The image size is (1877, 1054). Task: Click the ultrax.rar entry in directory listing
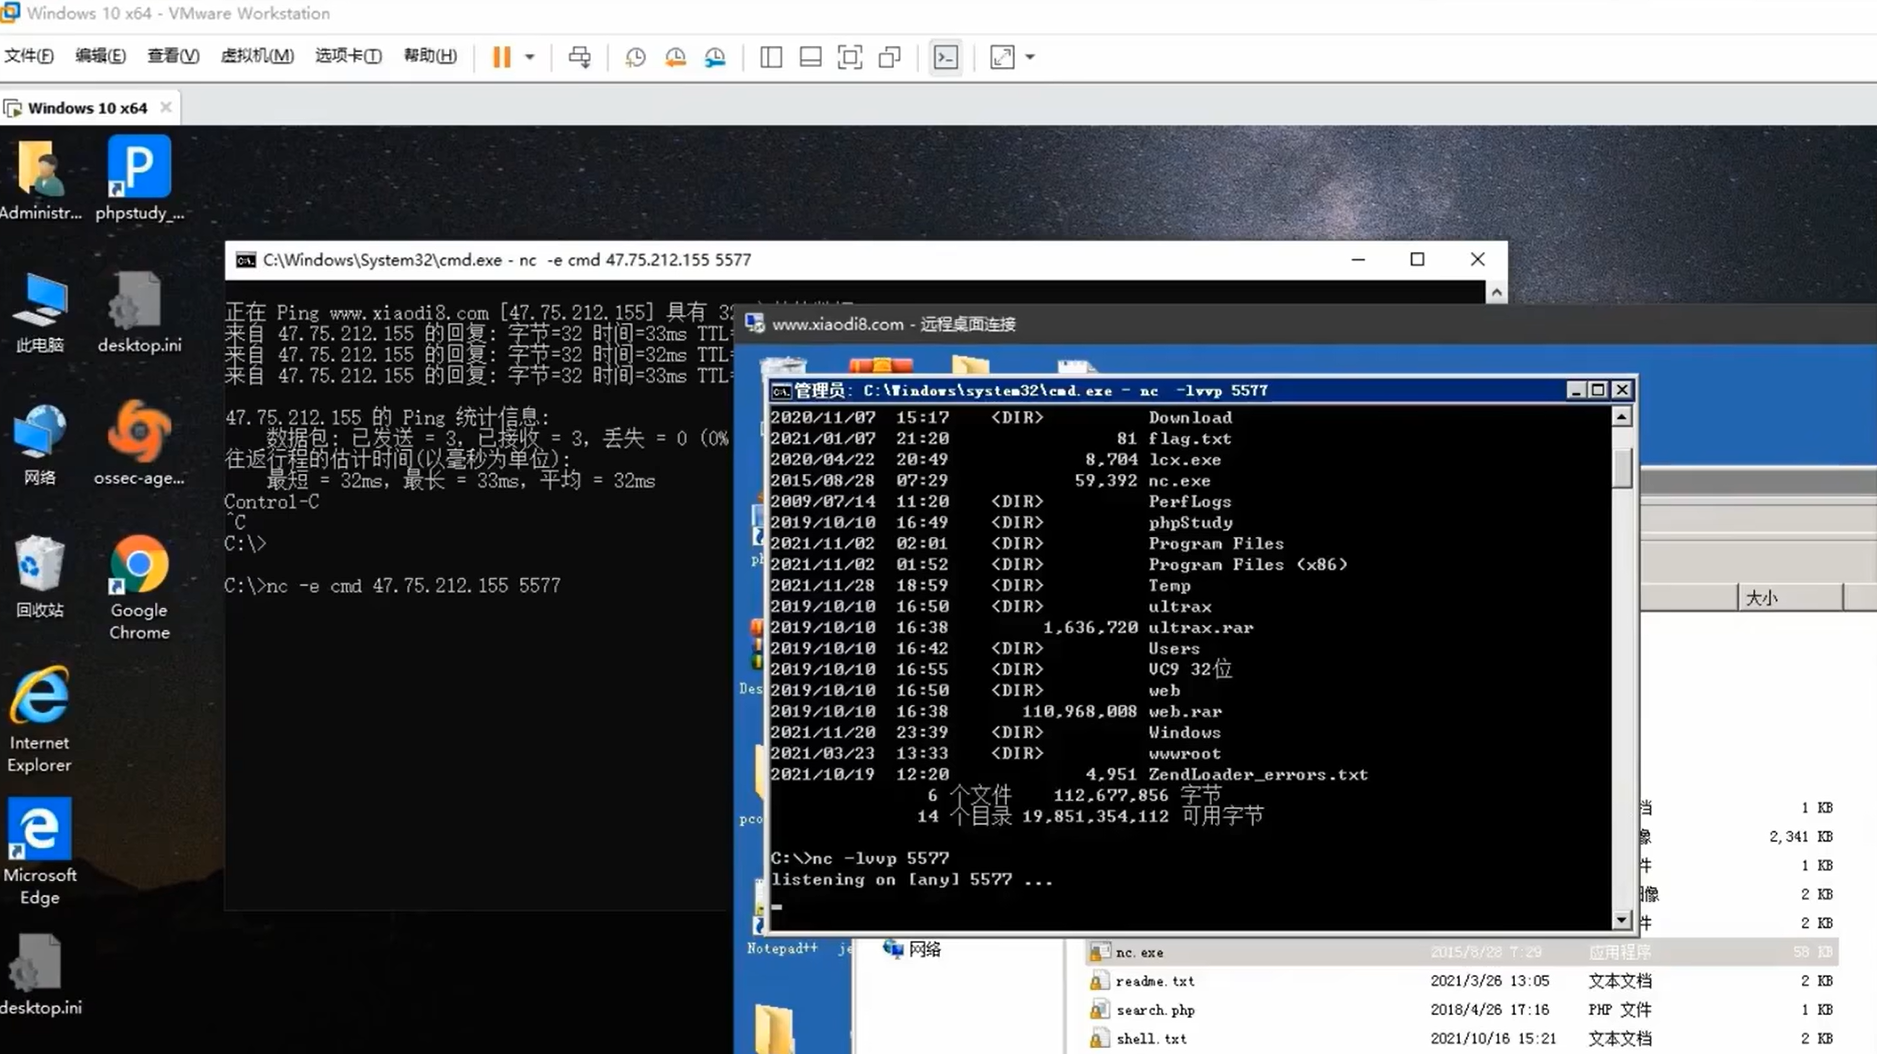(x=1200, y=627)
